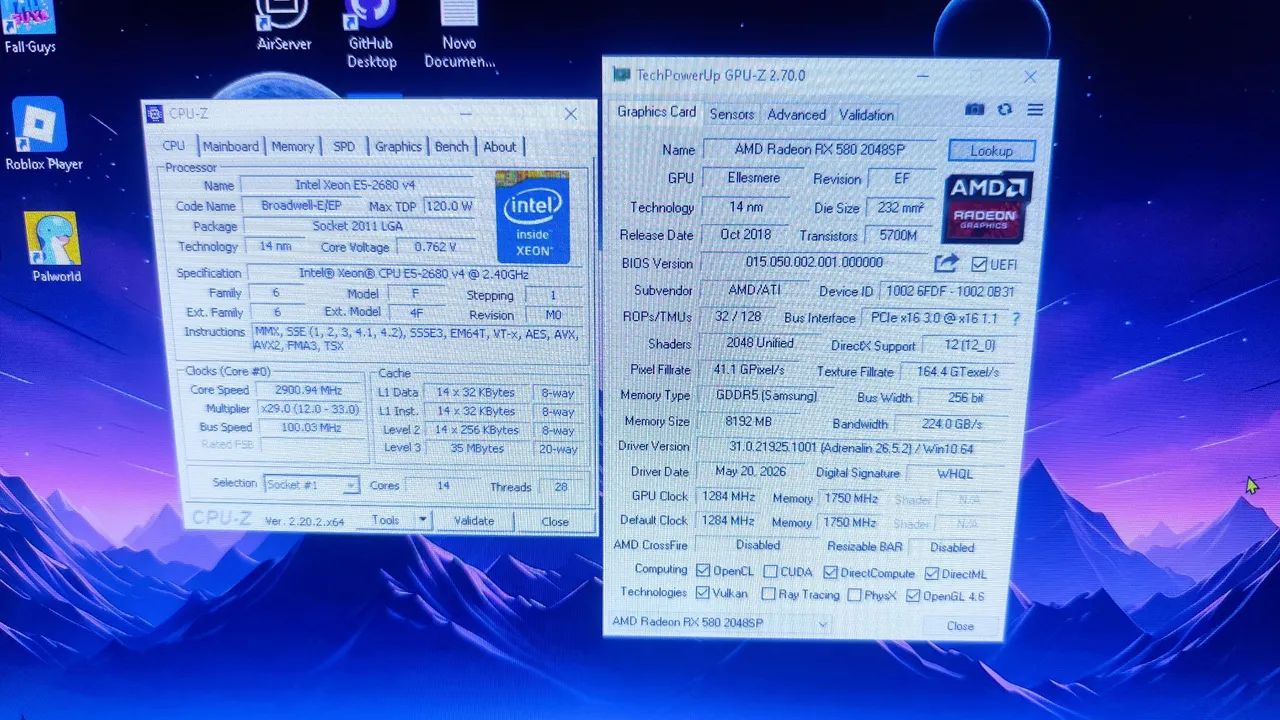
Task: Open the AirServer desktop shortcut
Action: click(x=284, y=25)
